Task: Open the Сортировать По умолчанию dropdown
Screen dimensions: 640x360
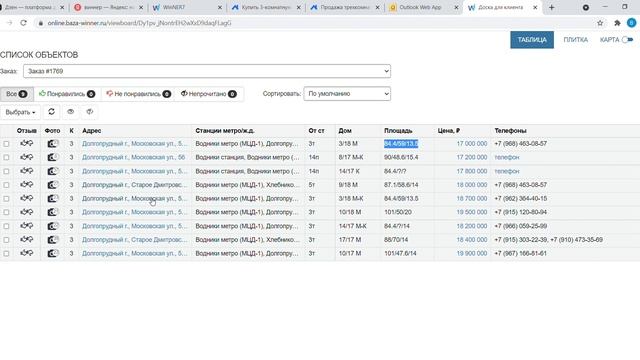Action: pyautogui.click(x=347, y=93)
